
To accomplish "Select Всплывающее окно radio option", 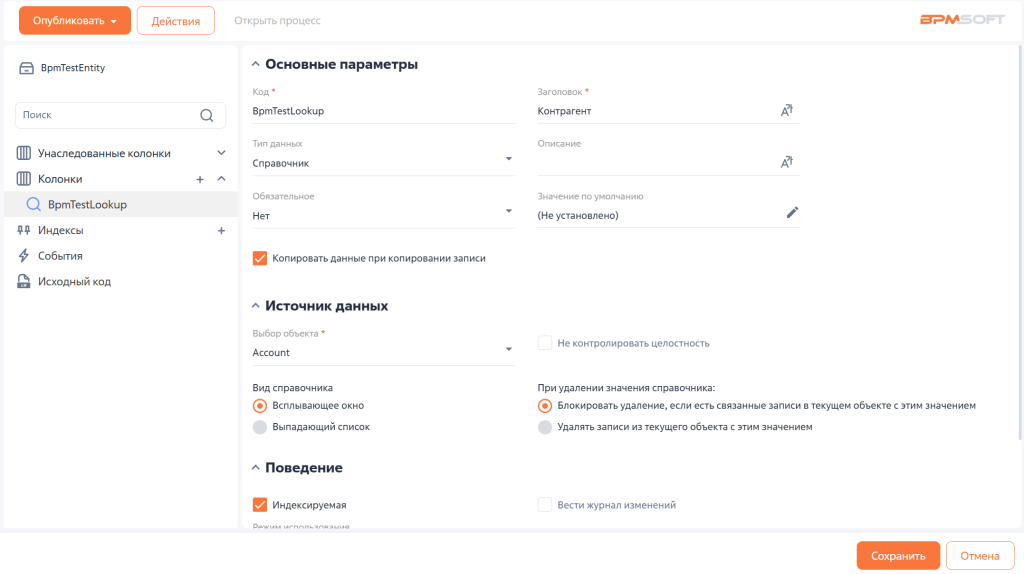I will tap(260, 406).
